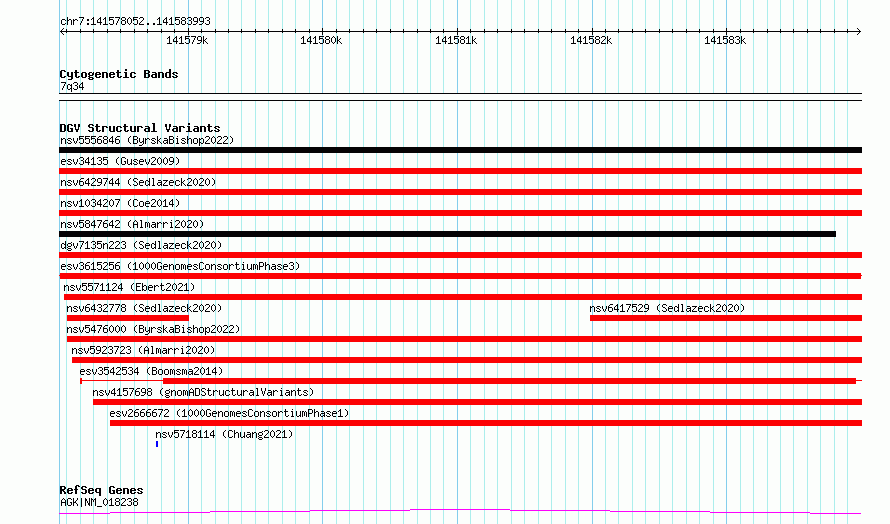The image size is (890, 524).
Task: Select the red bar under nsv6429744
Action: pos(460,192)
